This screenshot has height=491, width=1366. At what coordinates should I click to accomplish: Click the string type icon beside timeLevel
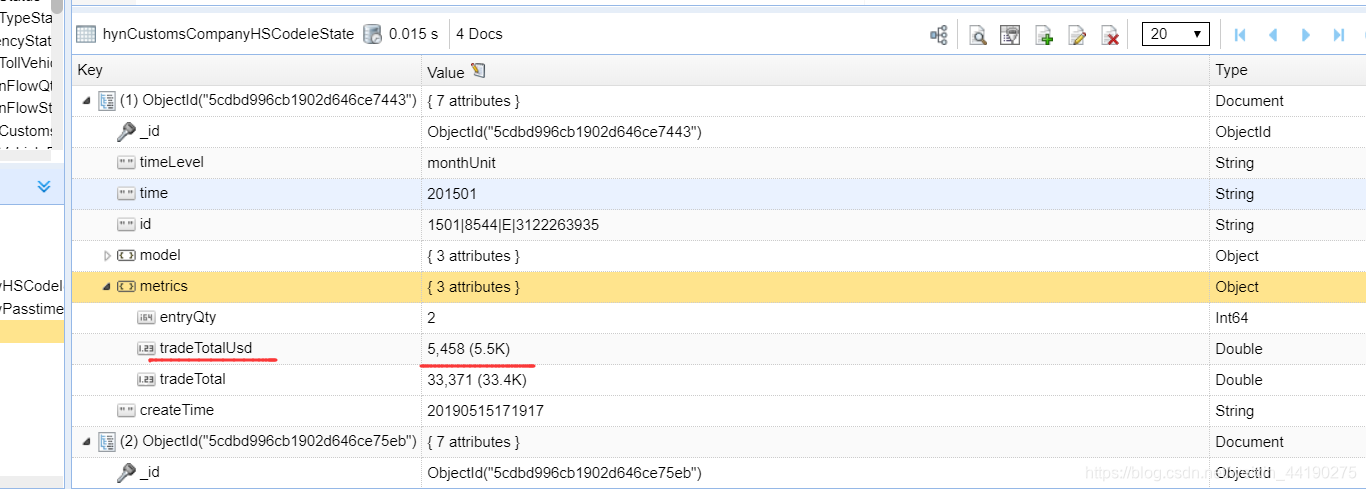(126, 163)
